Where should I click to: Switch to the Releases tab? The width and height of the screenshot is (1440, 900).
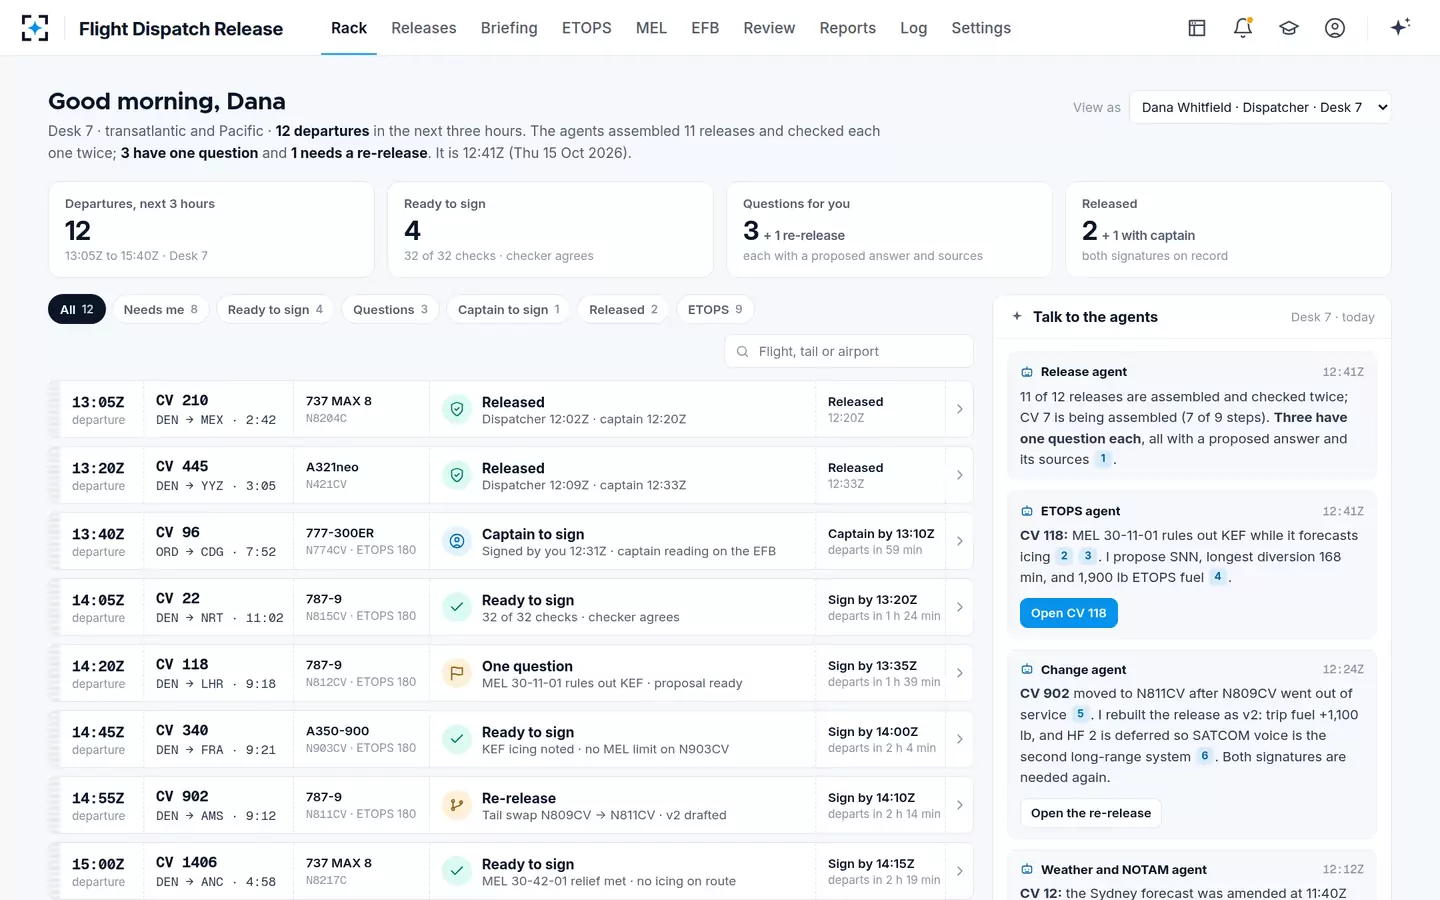coord(424,28)
